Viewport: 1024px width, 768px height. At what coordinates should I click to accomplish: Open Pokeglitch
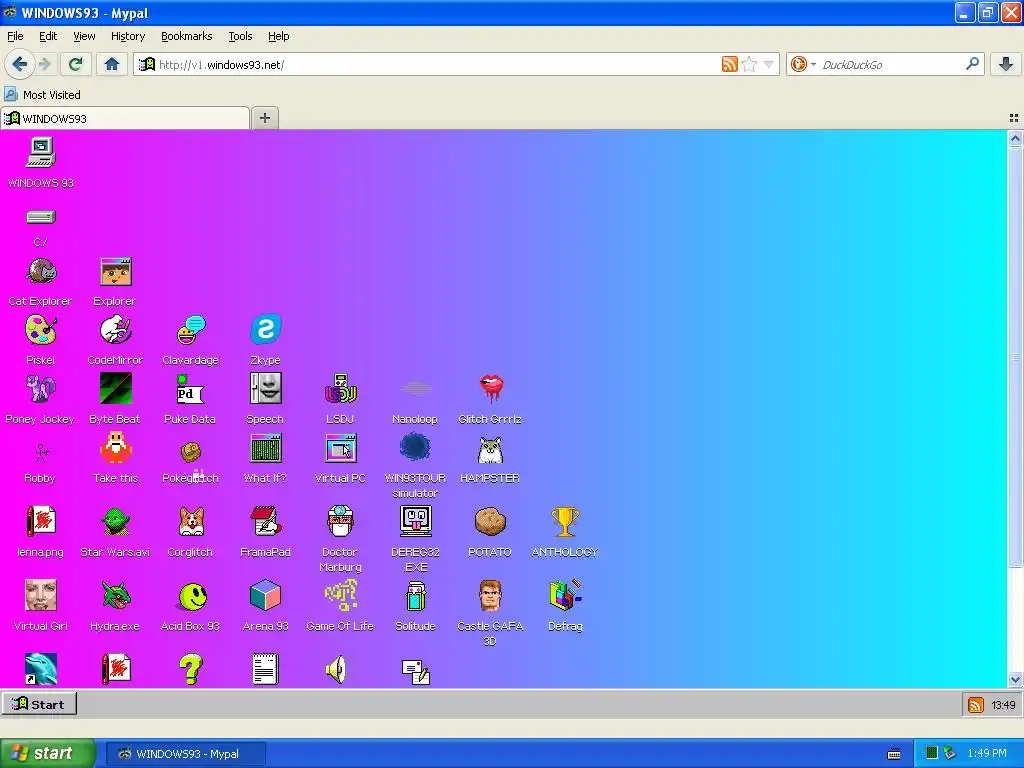pyautogui.click(x=190, y=460)
